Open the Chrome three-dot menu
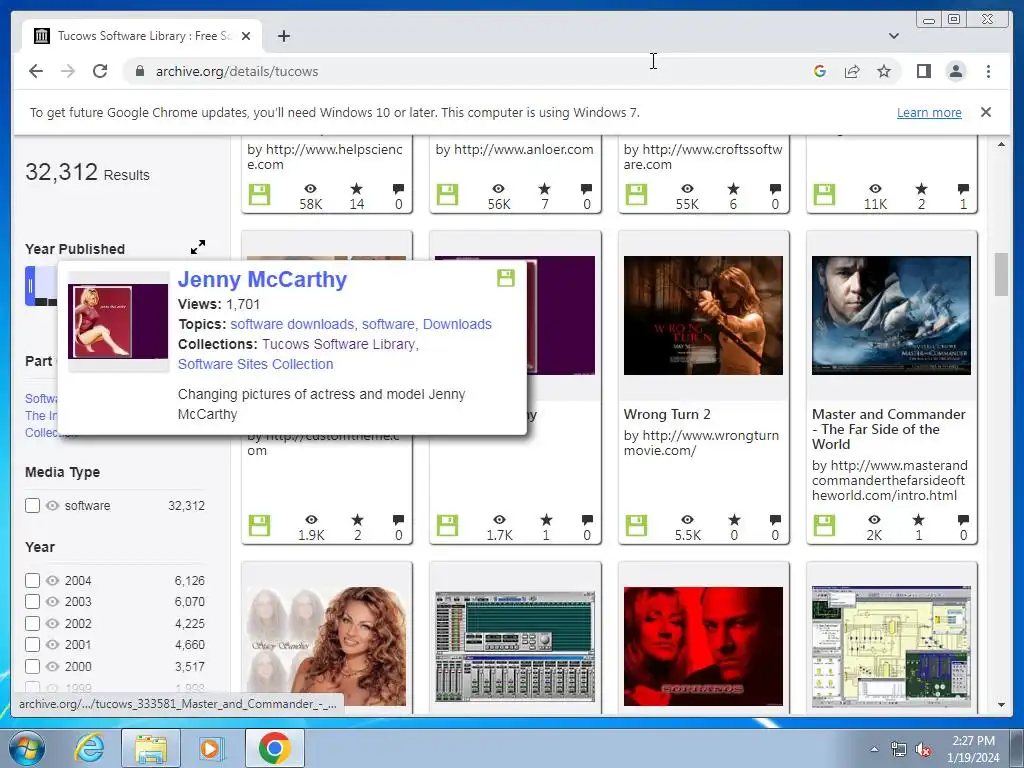The width and height of the screenshot is (1024, 768). [x=988, y=71]
